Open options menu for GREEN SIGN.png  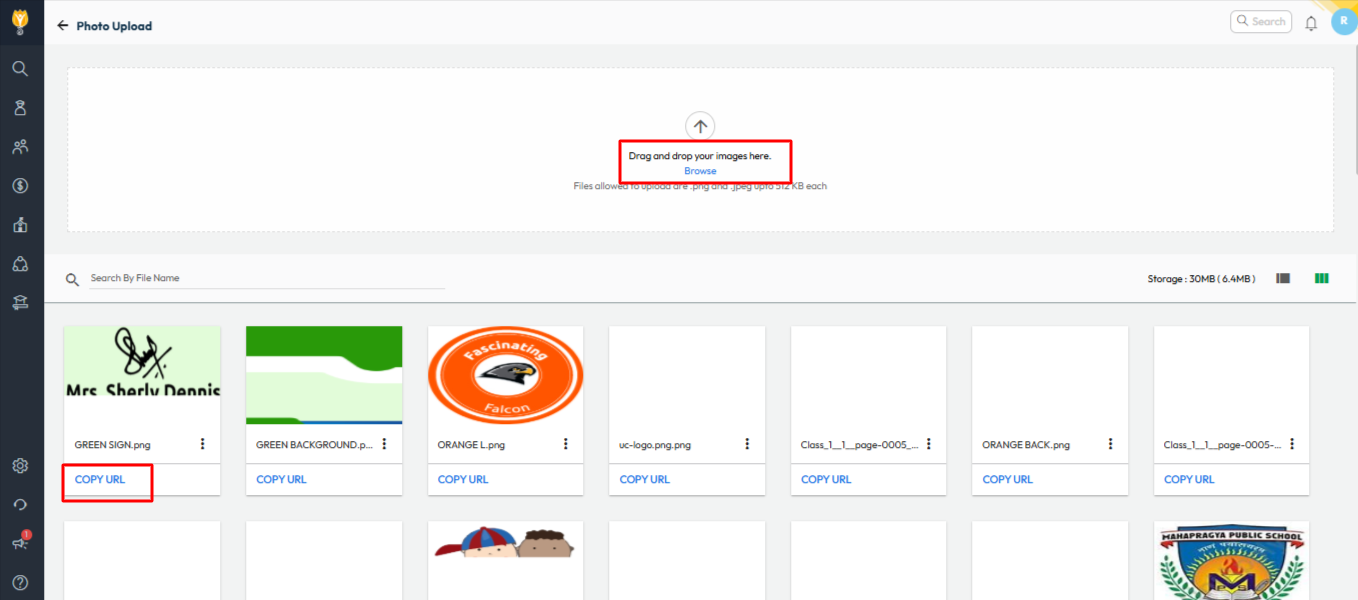tap(203, 444)
